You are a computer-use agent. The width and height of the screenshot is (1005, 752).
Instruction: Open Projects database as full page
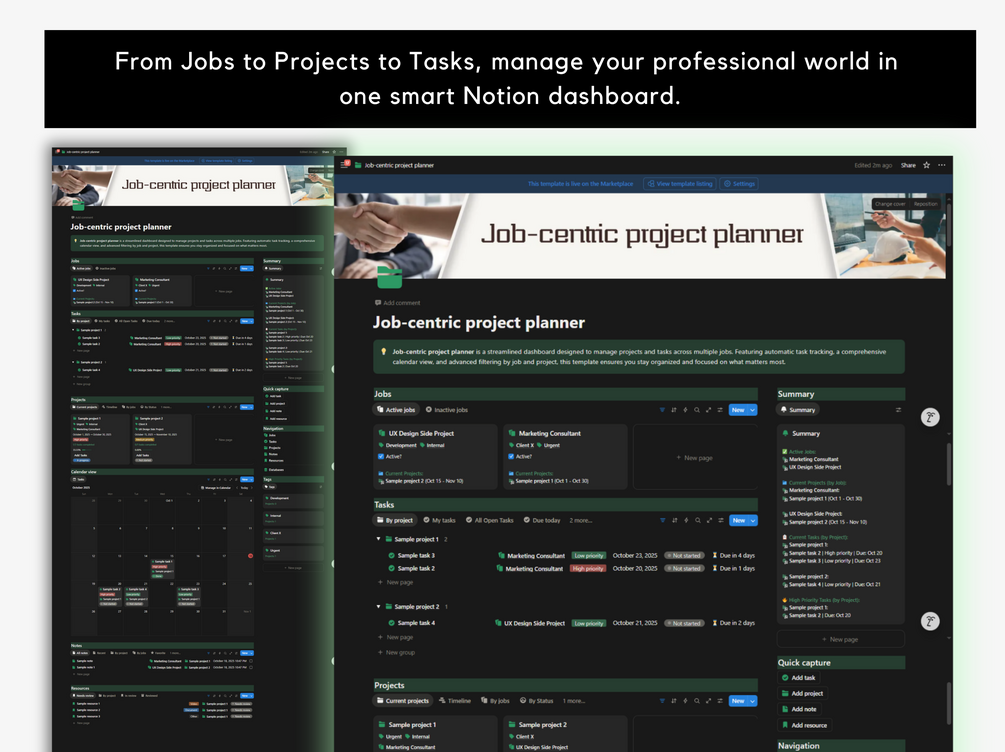708,701
